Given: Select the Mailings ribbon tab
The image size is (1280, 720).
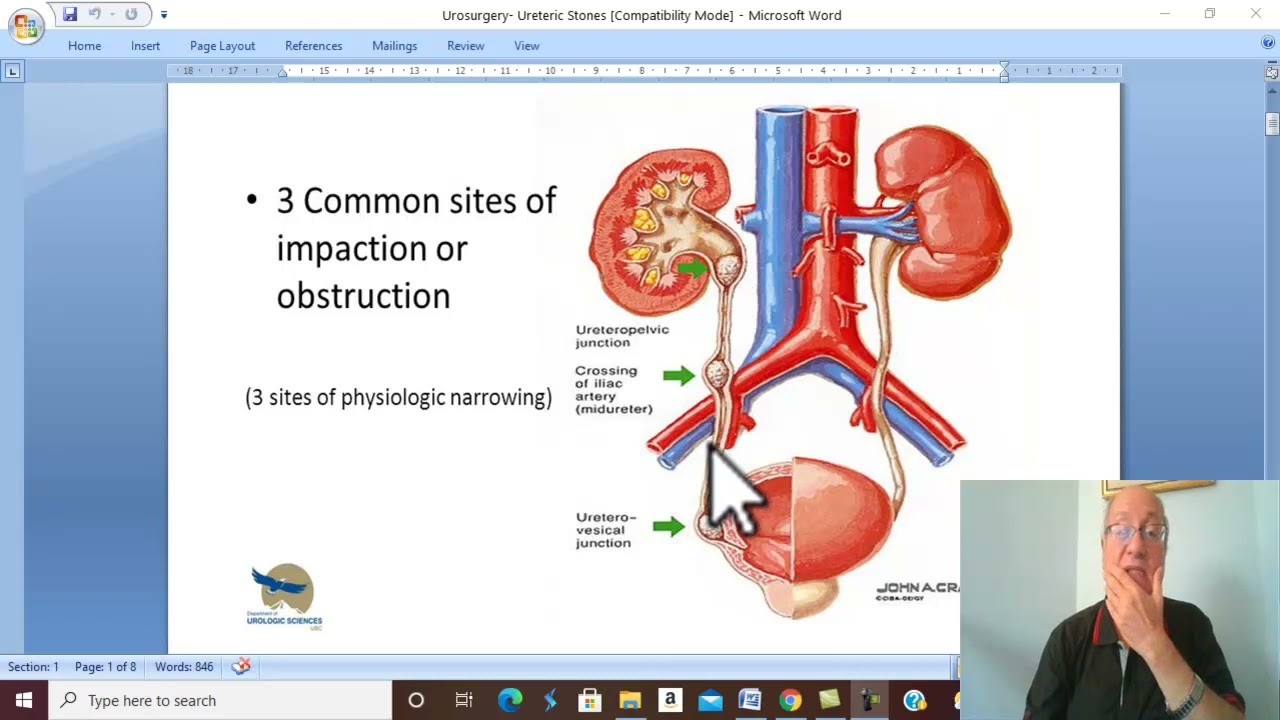Looking at the screenshot, I should pos(394,46).
